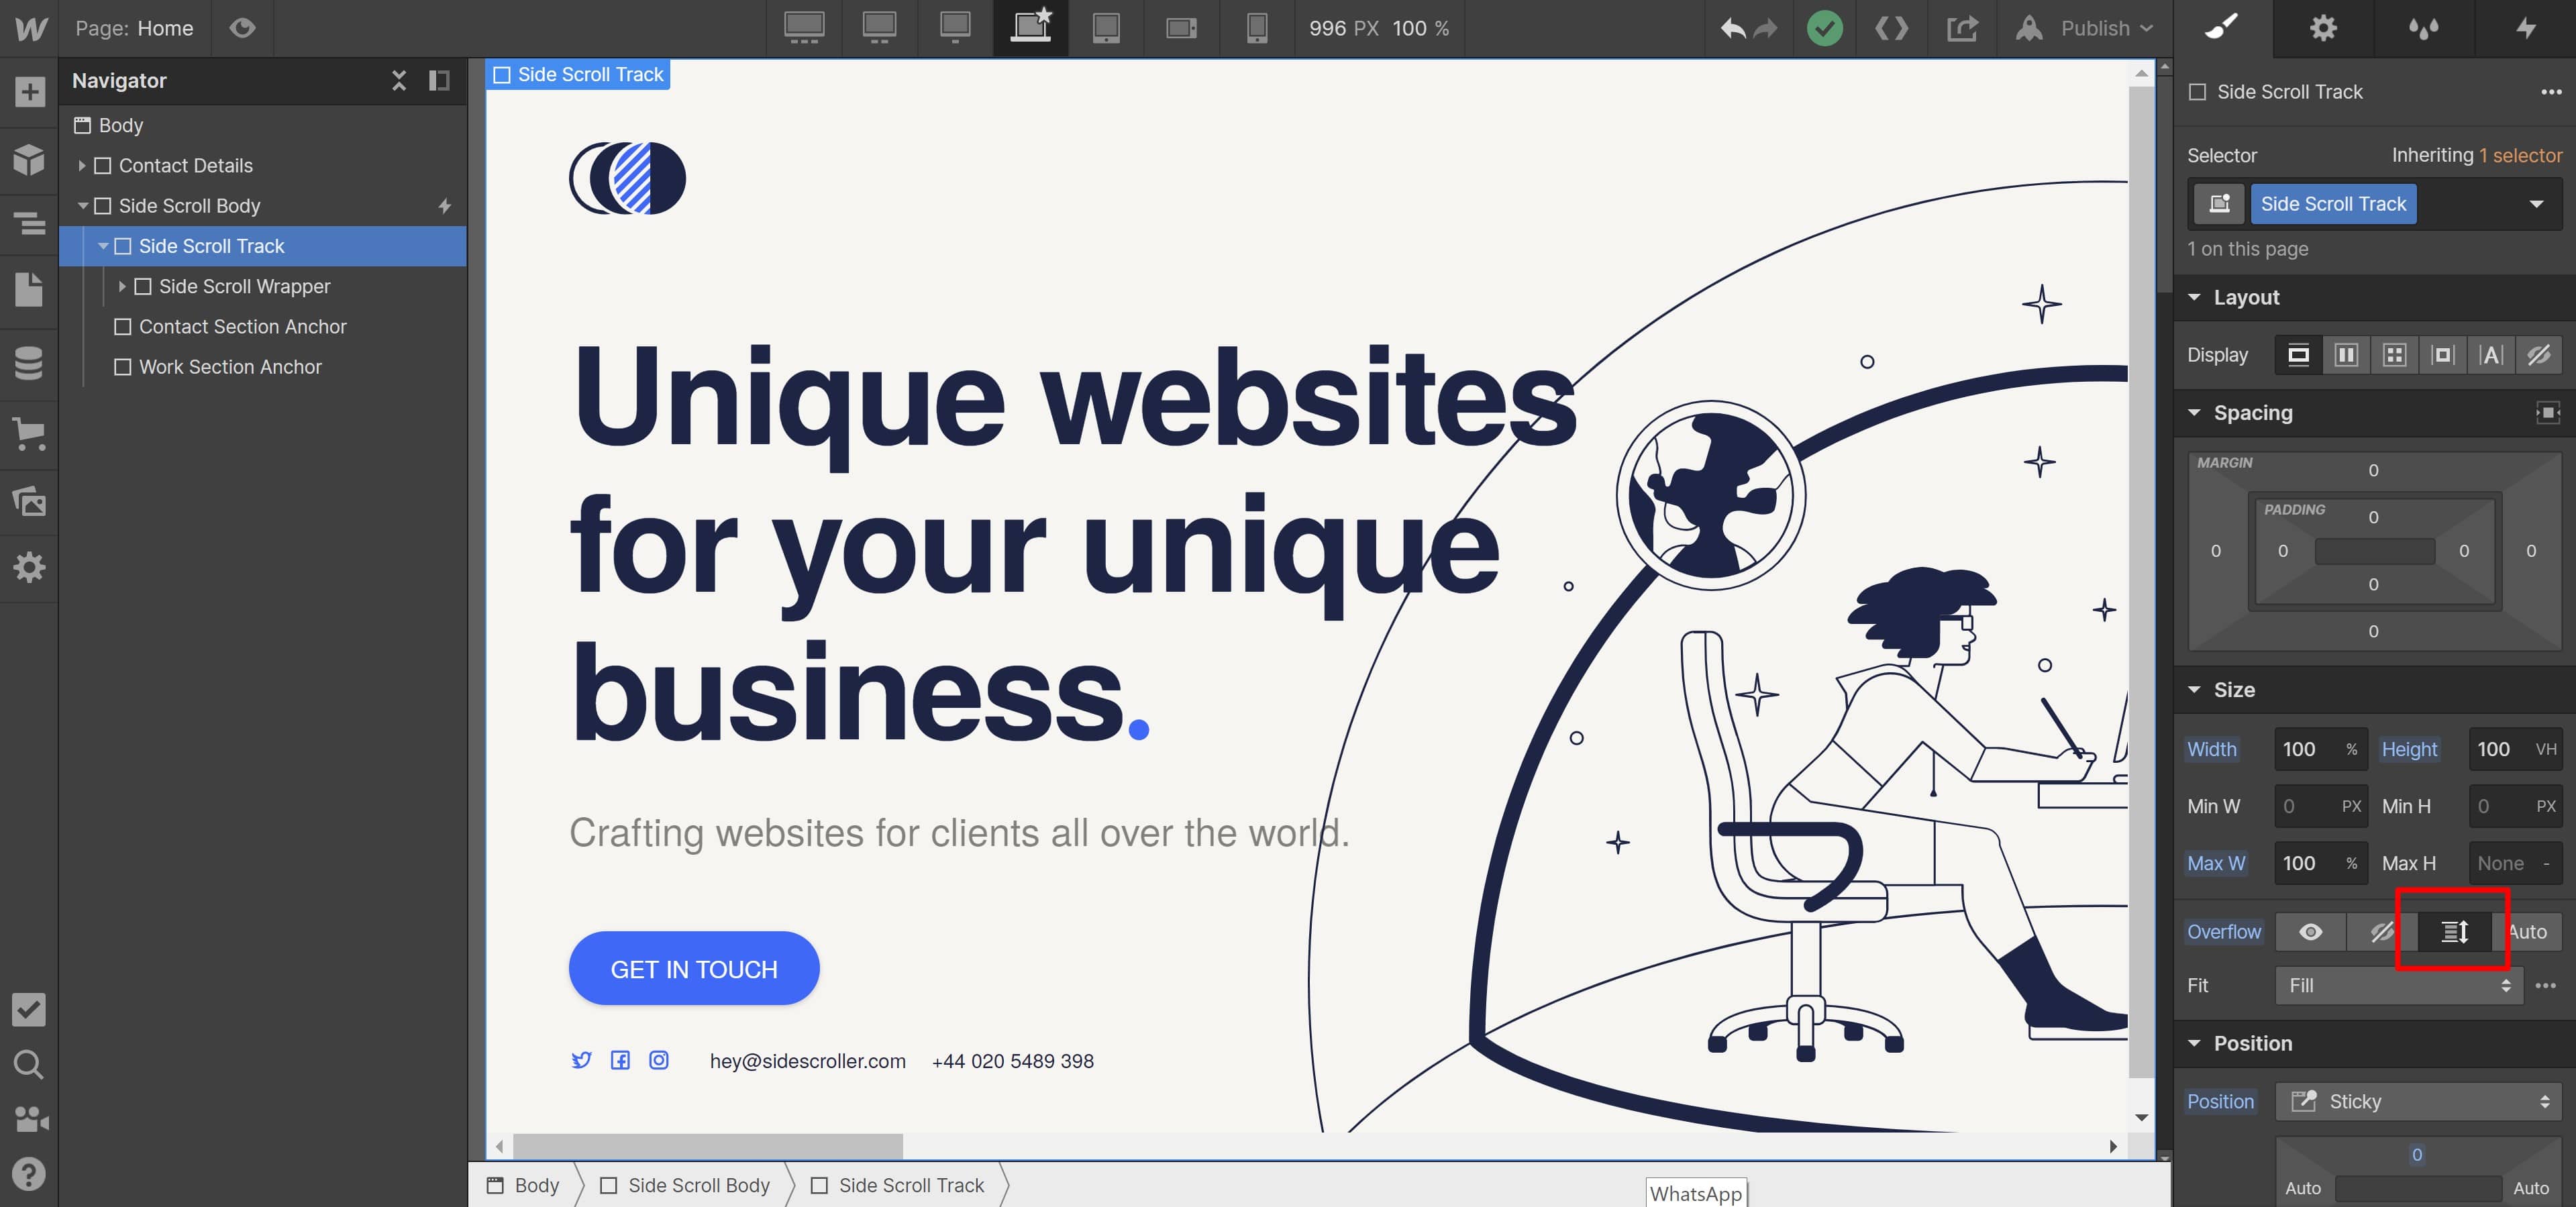This screenshot has width=2576, height=1207.
Task: Open the Add Elements panel
Action: [x=29, y=92]
